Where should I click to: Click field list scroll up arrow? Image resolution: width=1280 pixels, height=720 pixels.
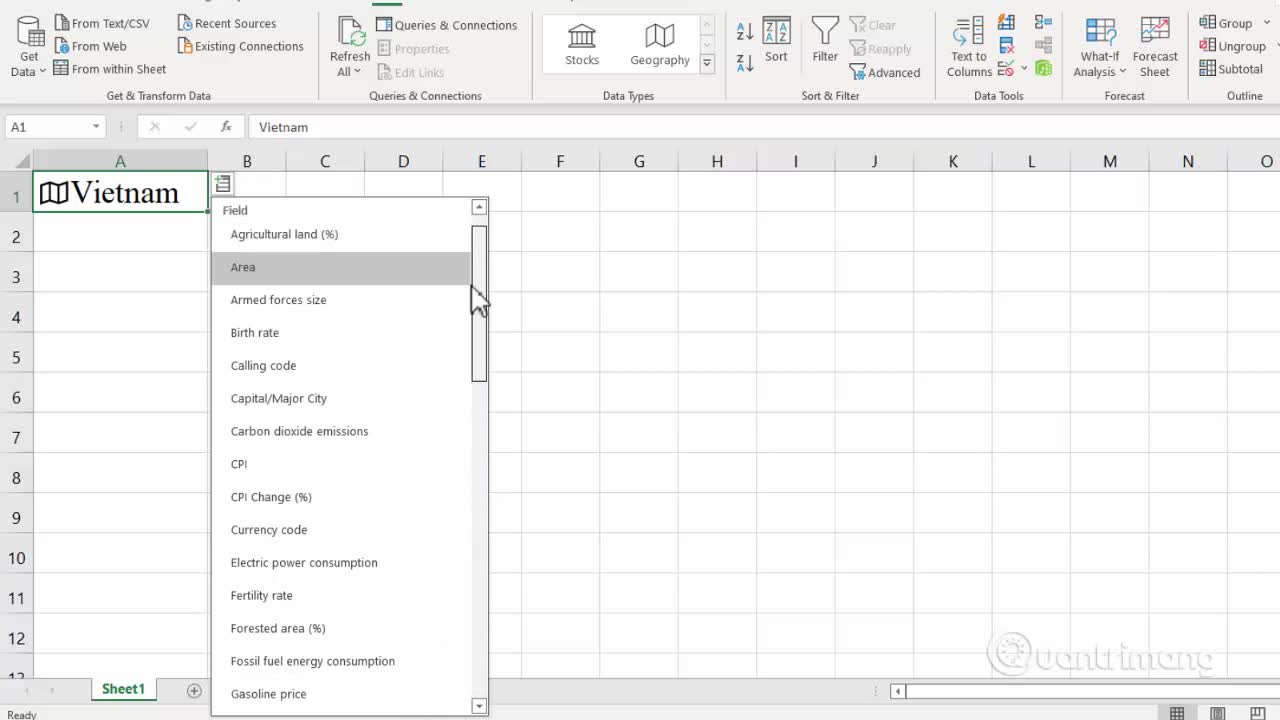coord(479,207)
